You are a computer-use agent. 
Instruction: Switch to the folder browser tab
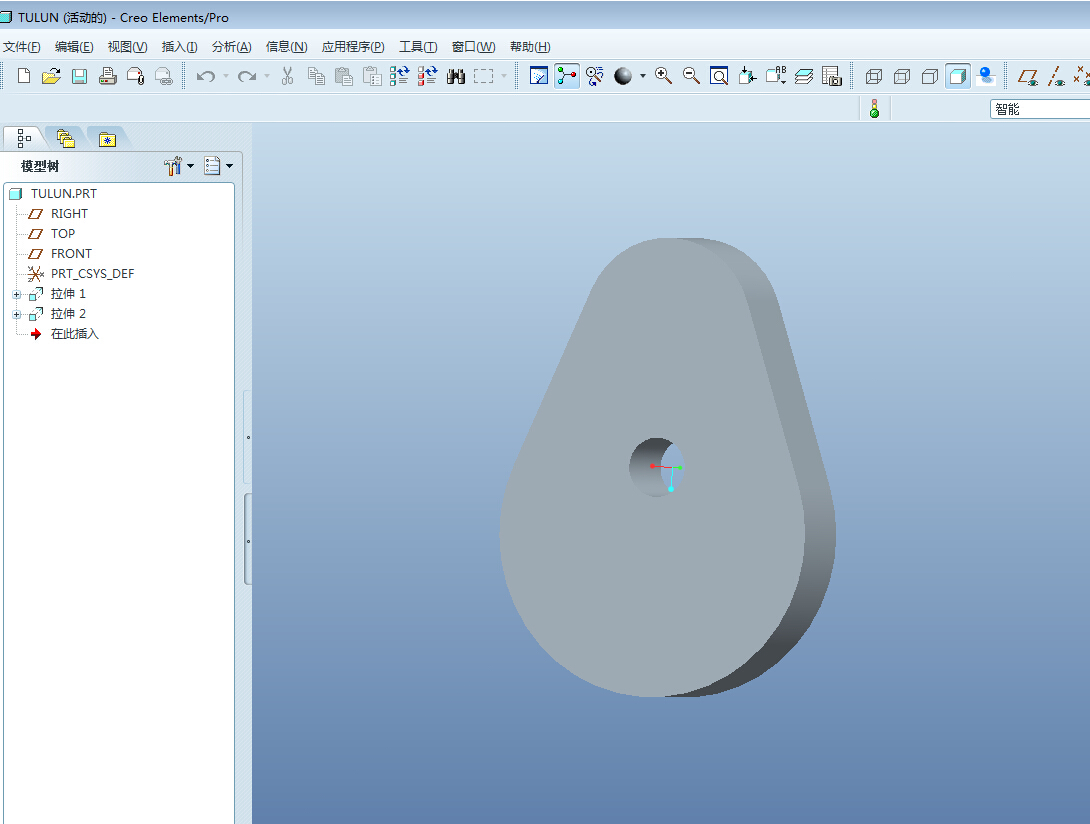[x=65, y=138]
